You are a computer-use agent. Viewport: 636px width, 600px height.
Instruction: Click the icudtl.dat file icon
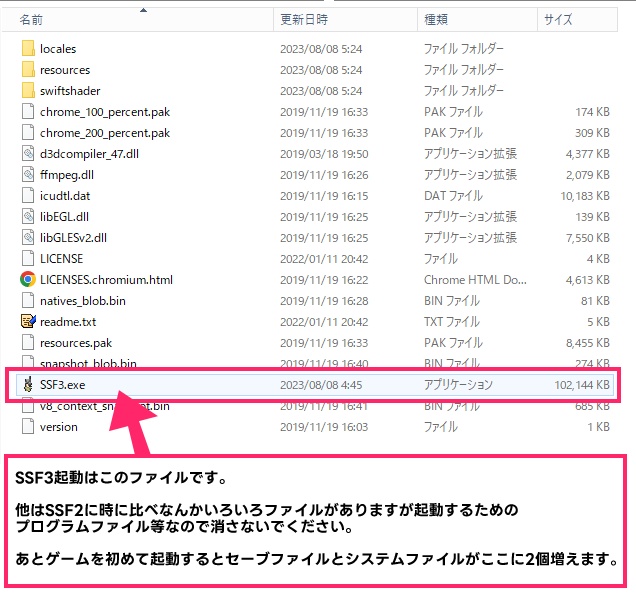(28, 196)
